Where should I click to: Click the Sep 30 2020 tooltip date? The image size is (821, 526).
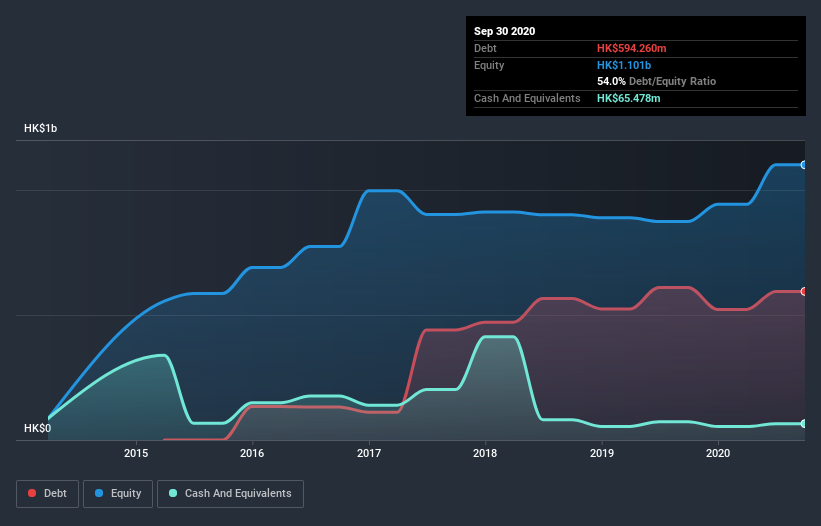504,31
